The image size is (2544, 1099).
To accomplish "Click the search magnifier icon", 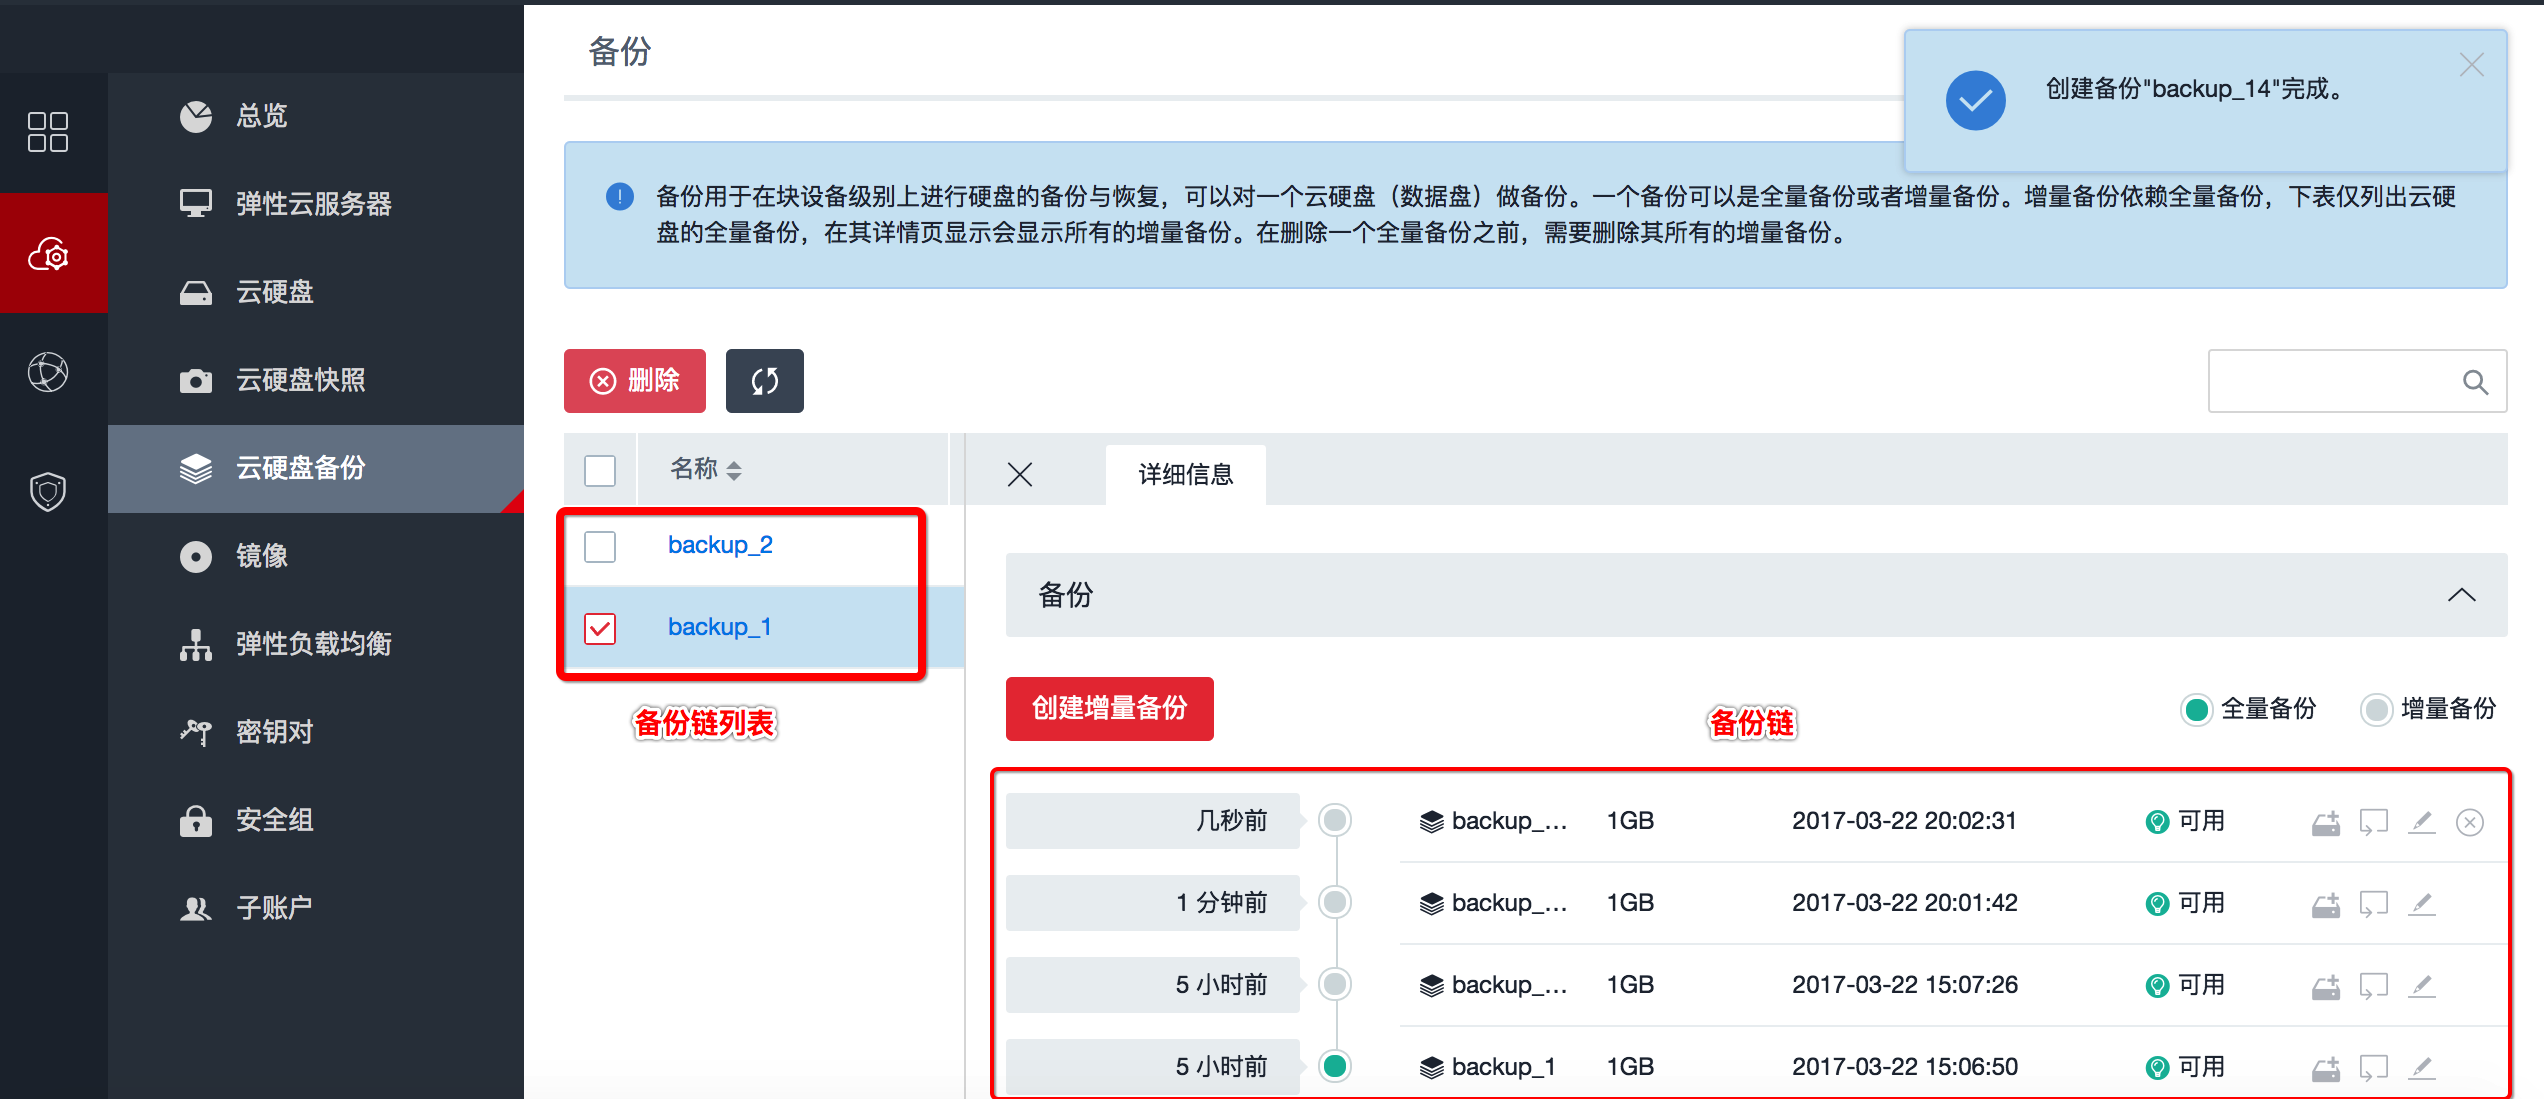I will coord(2475,382).
